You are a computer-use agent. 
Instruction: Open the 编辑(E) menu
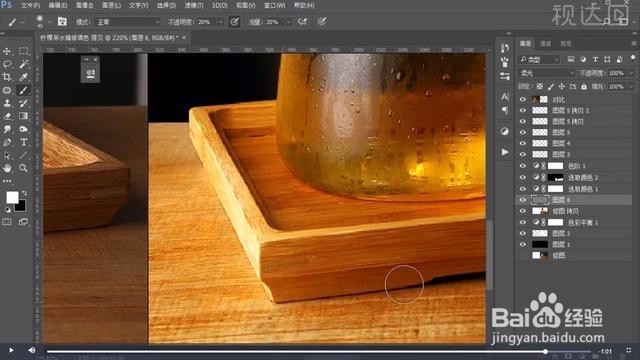(58, 6)
